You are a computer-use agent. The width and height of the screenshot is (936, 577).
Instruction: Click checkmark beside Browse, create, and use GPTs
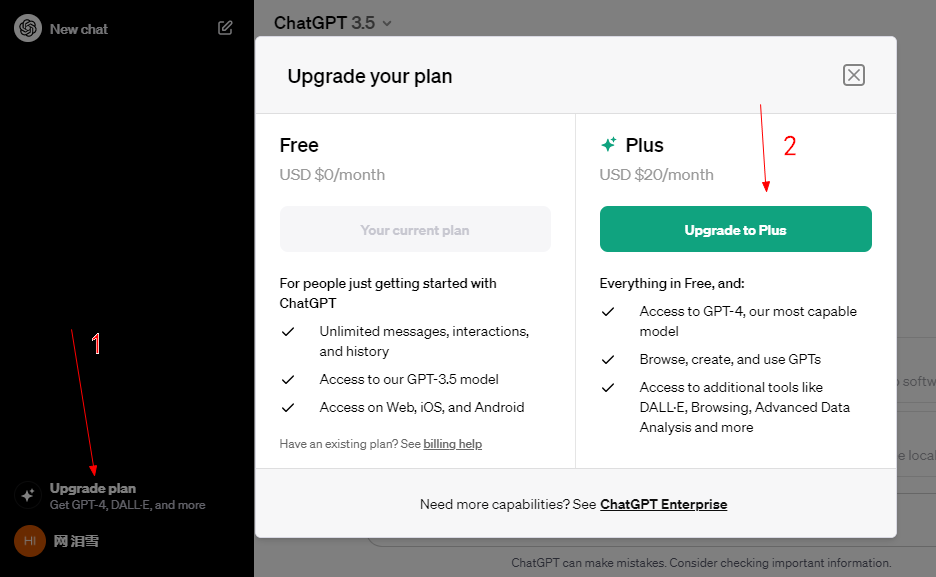[608, 359]
